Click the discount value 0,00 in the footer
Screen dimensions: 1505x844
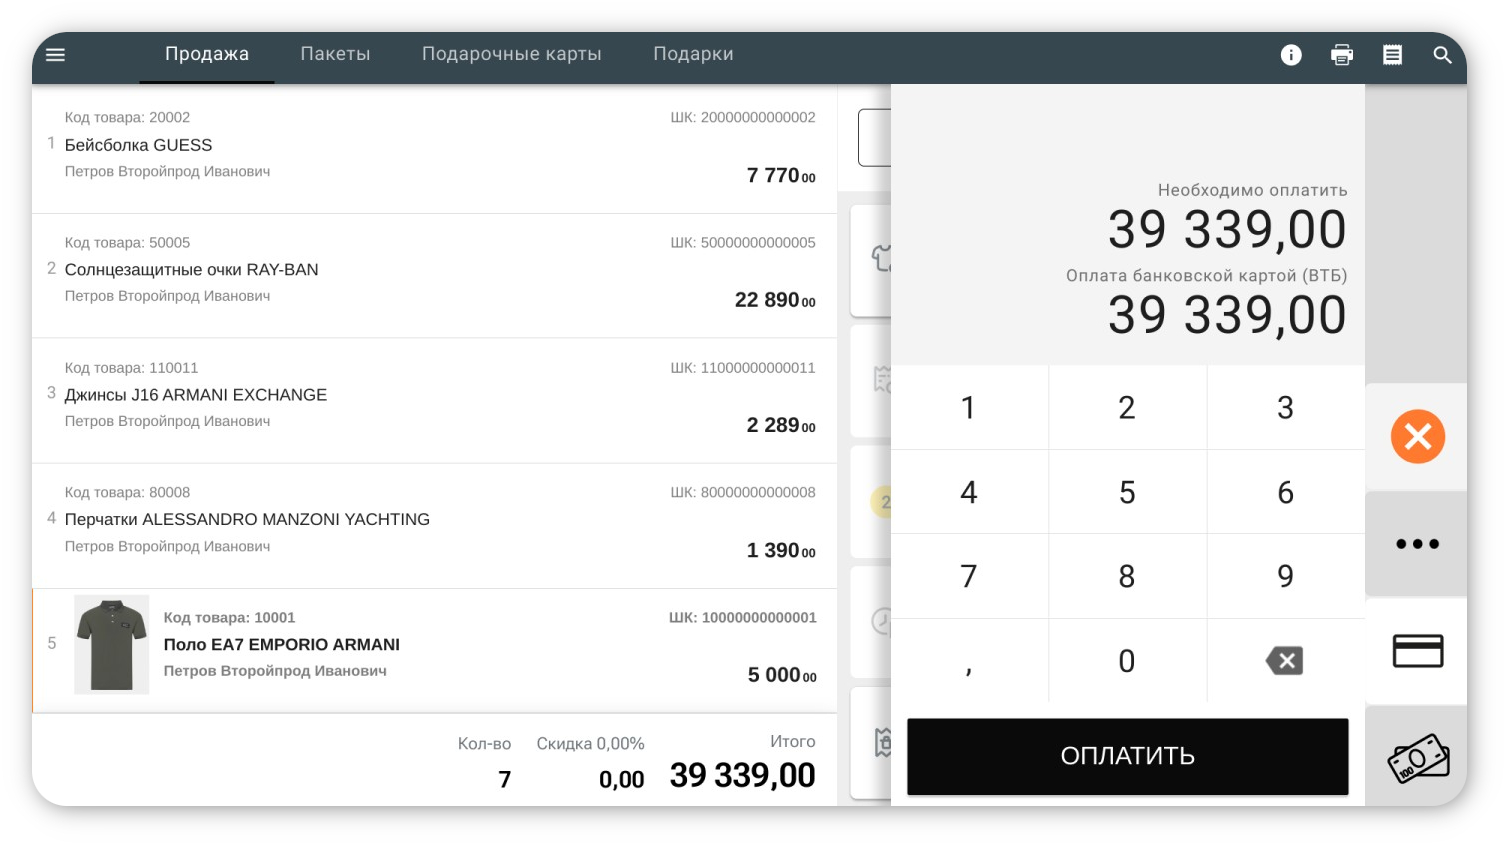(x=622, y=780)
